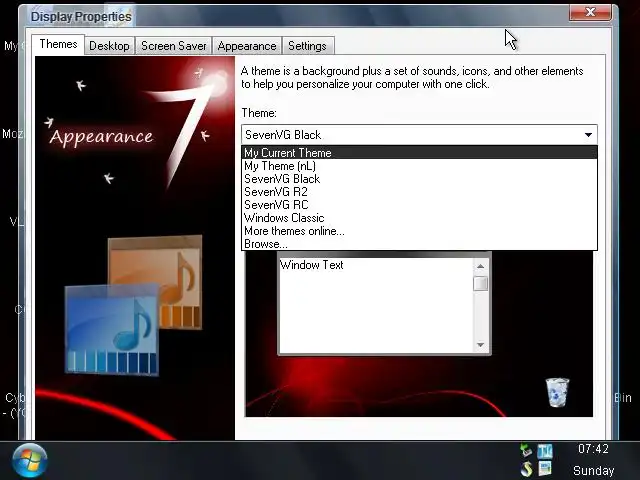Select the Appearance tab

click(247, 46)
